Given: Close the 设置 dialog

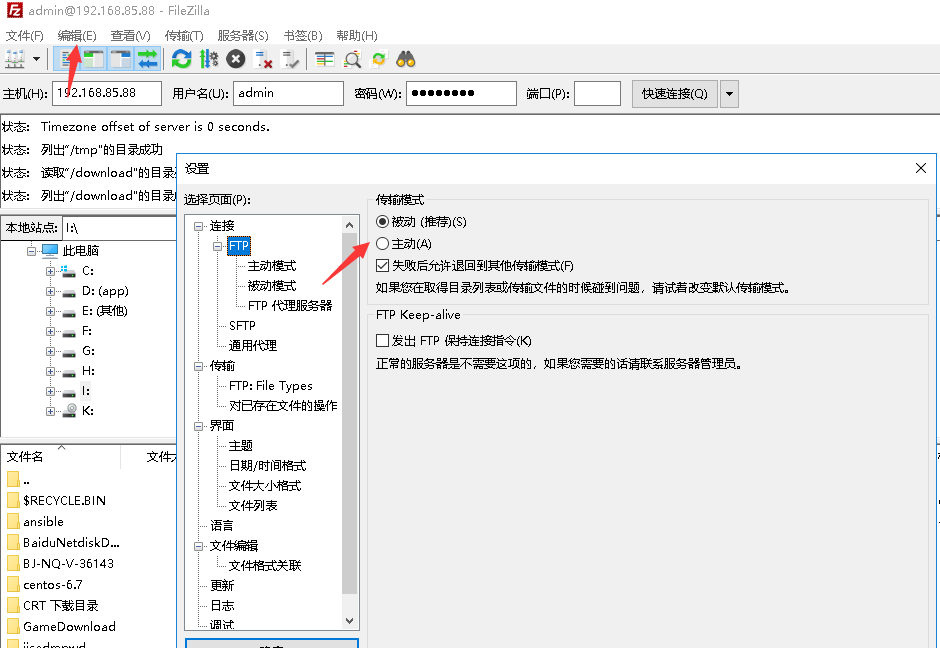Looking at the screenshot, I should pyautogui.click(x=921, y=168).
